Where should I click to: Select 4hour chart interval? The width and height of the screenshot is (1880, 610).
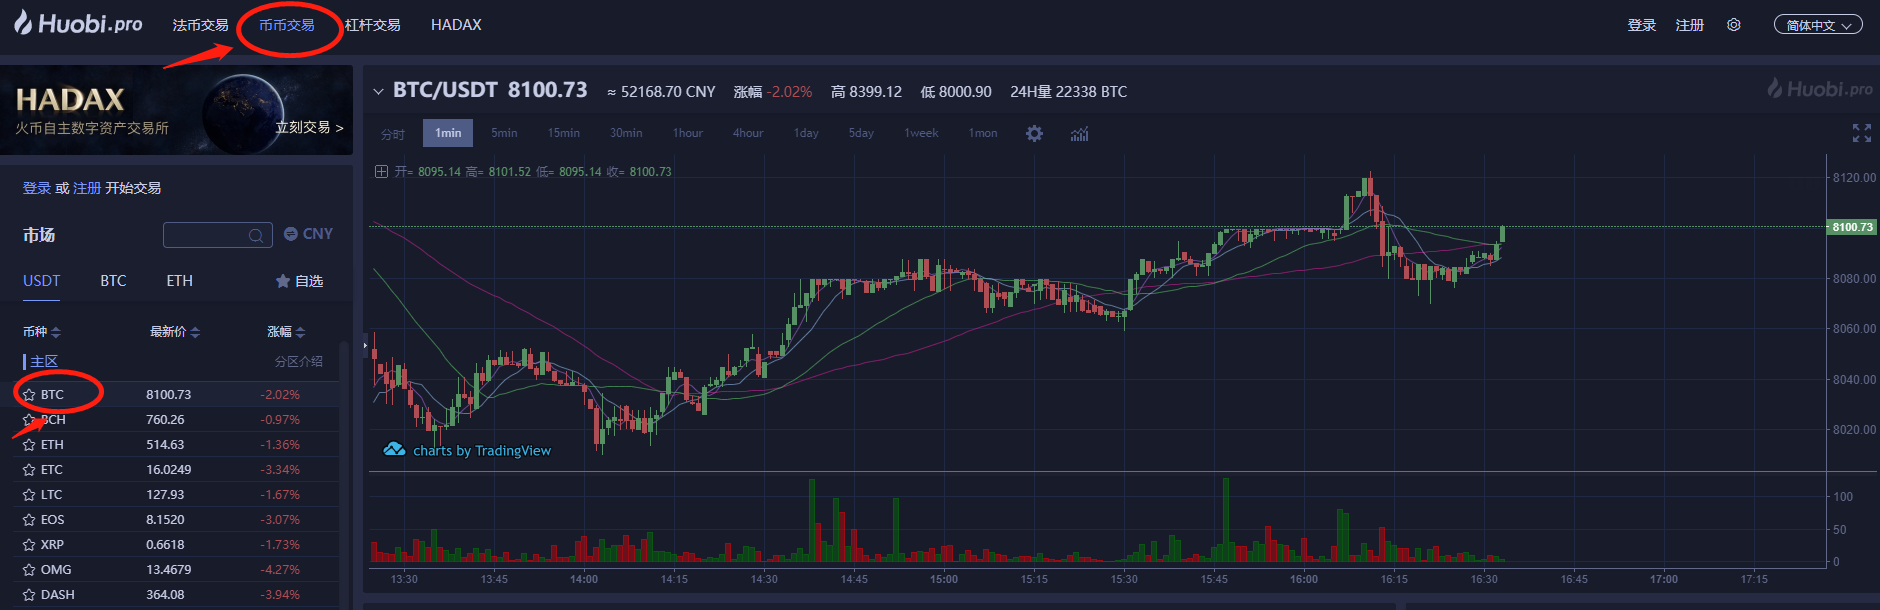tap(748, 133)
